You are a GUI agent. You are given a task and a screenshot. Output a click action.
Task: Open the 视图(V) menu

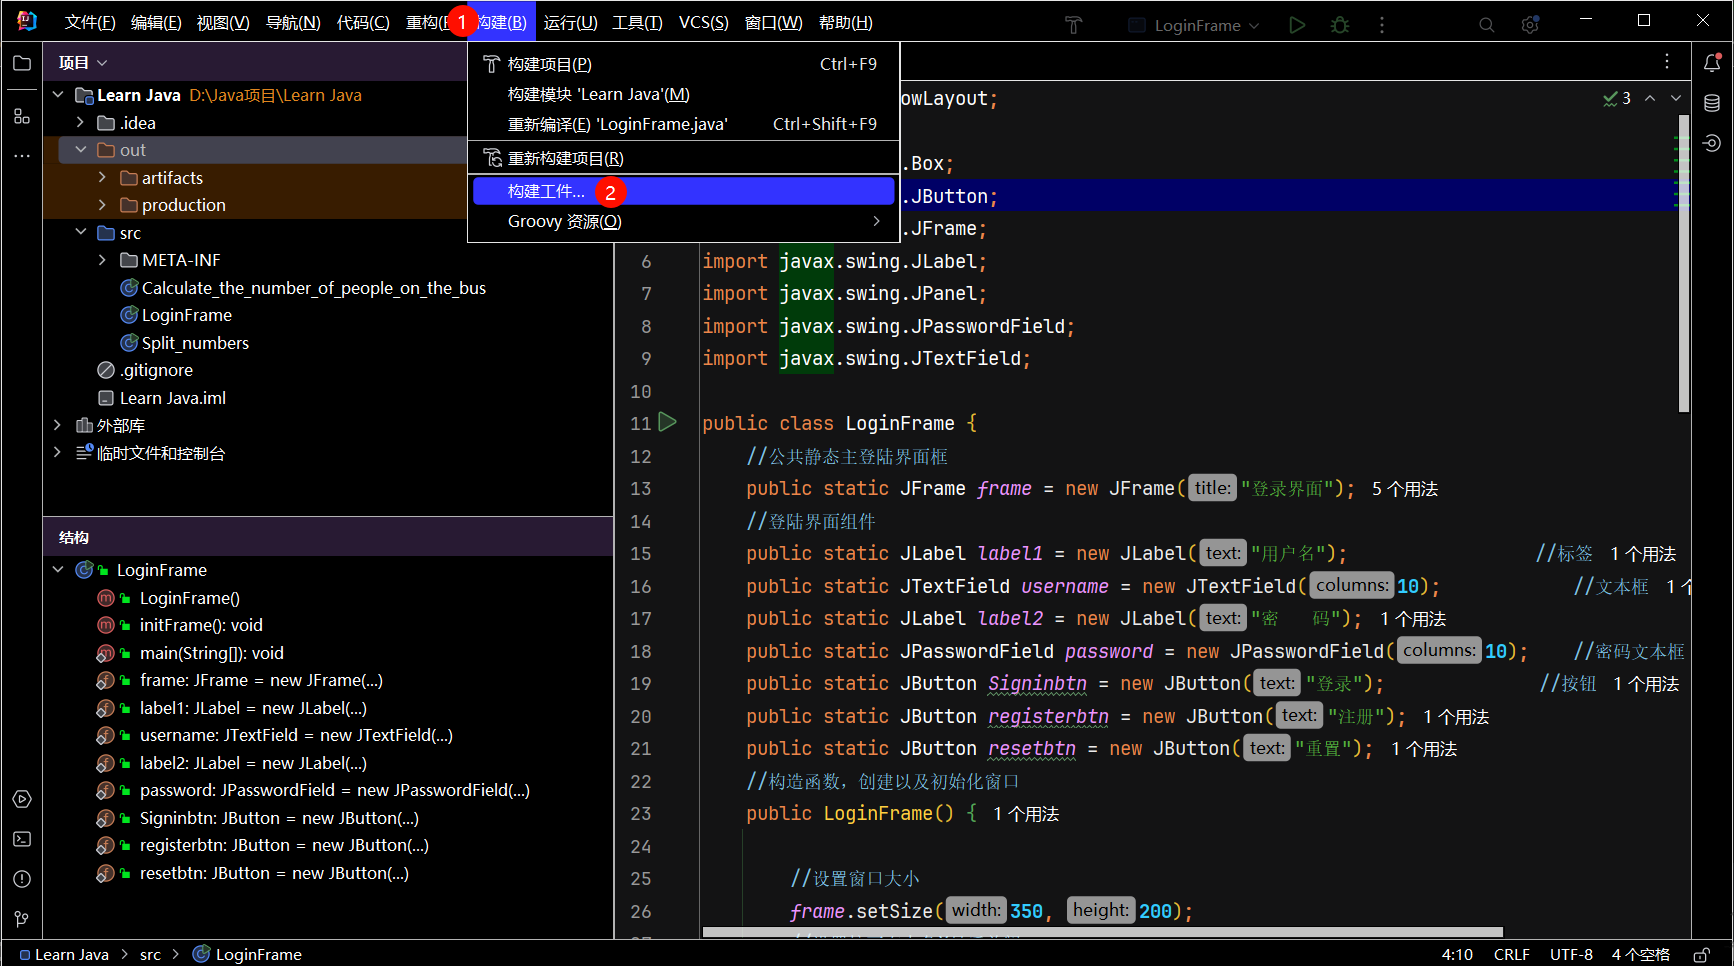click(223, 22)
